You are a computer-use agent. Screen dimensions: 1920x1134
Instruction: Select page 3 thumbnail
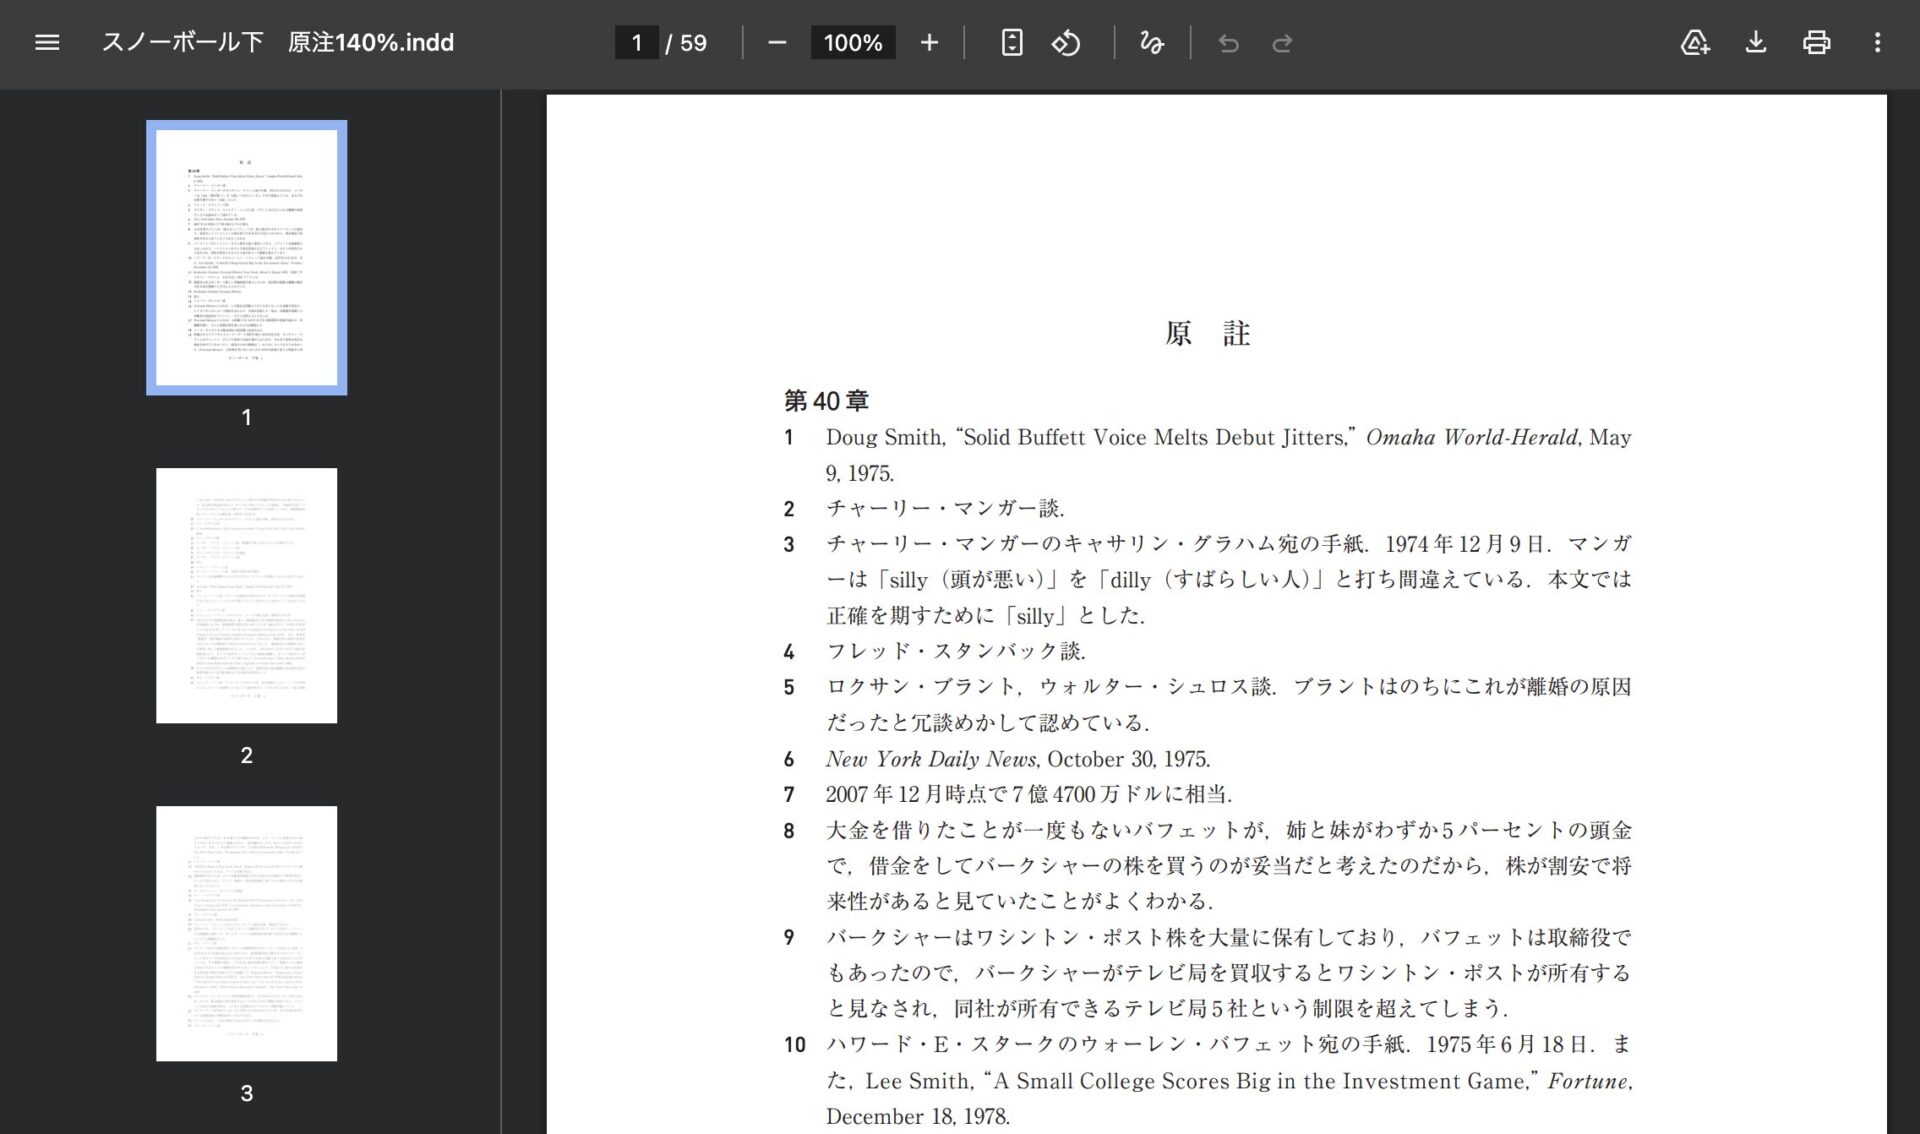[x=246, y=933]
